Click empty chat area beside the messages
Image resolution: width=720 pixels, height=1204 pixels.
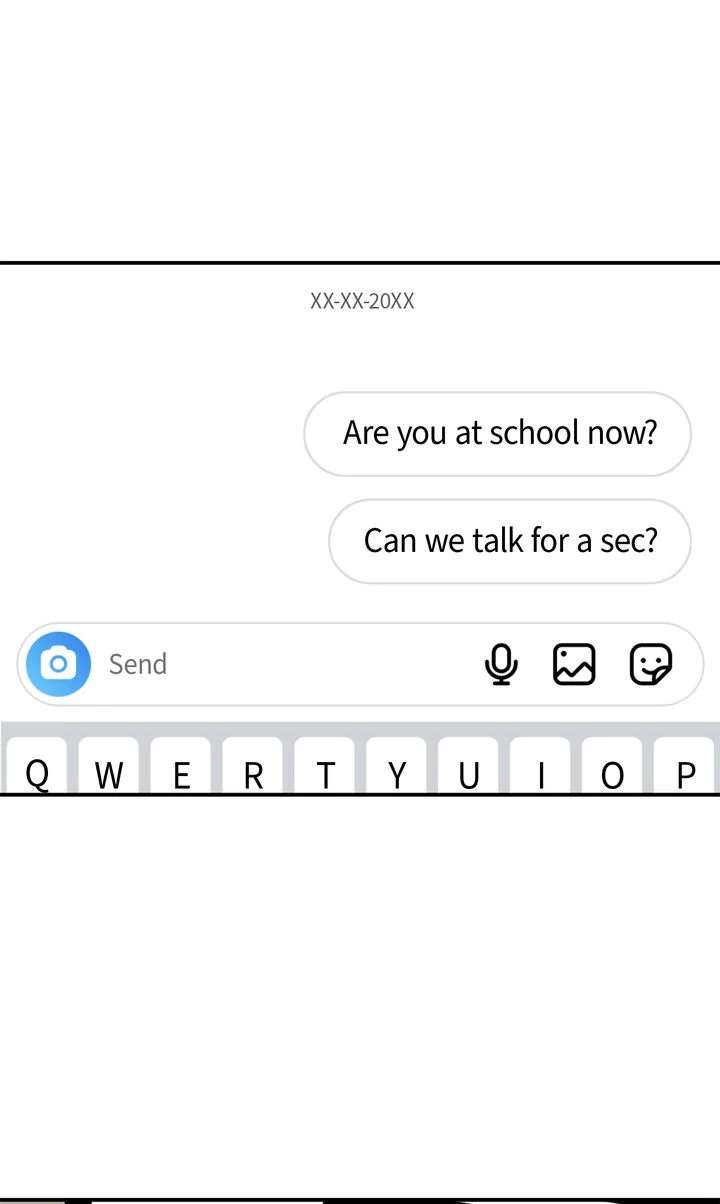point(150,480)
